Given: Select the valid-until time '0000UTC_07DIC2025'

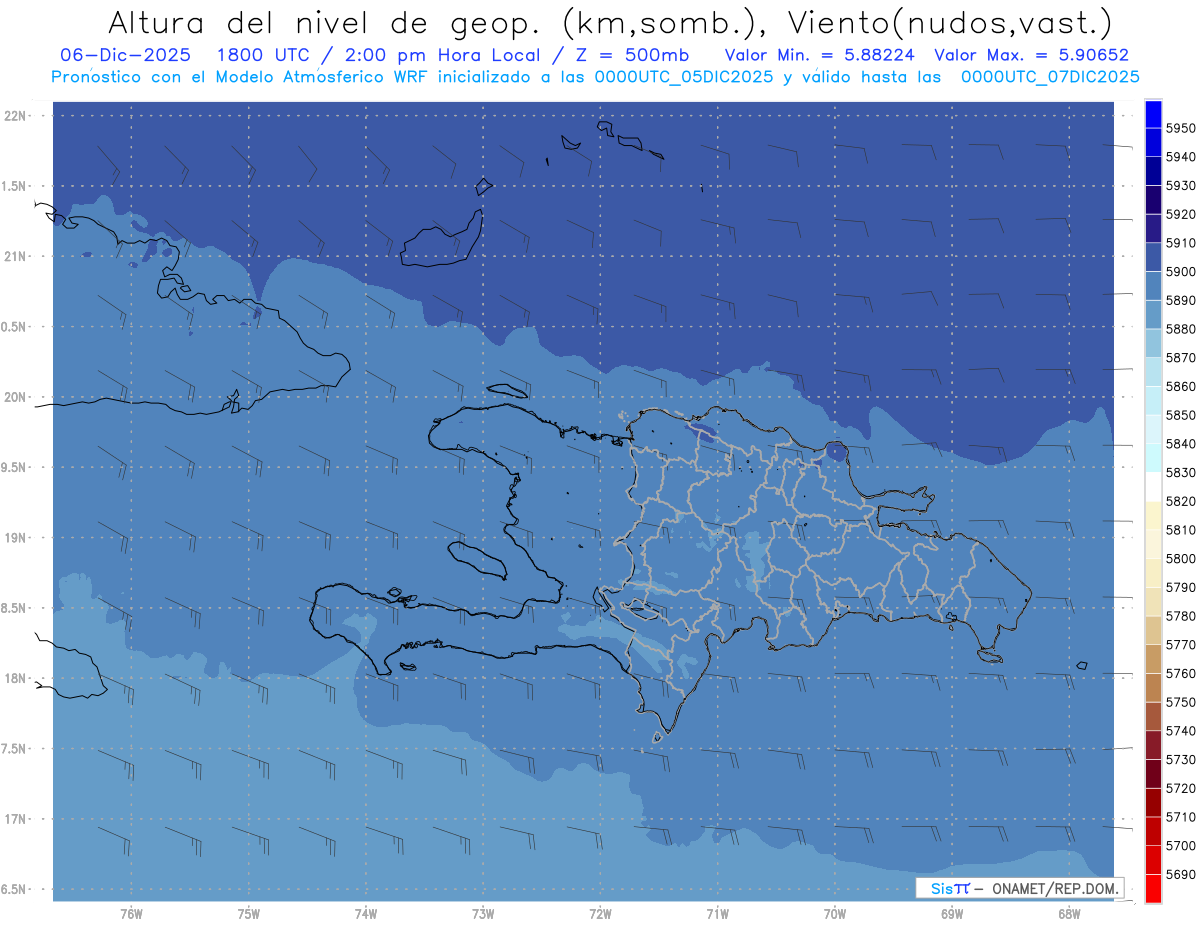Looking at the screenshot, I should click(1049, 77).
